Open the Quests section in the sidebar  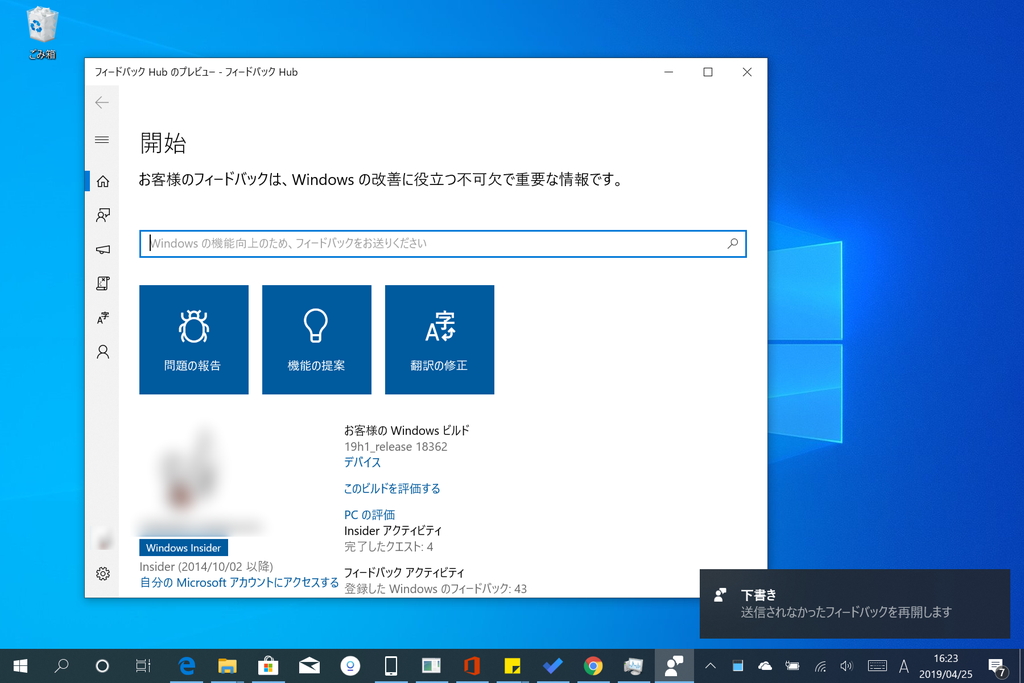coord(101,283)
